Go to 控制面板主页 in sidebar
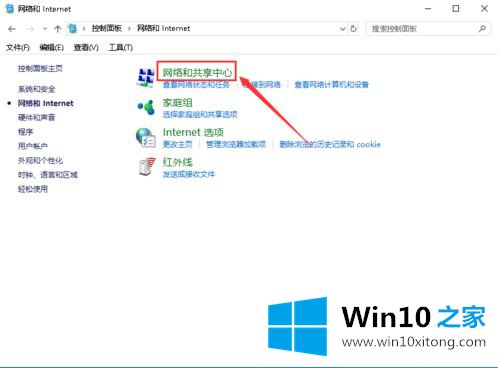The image size is (498, 368). (40, 68)
